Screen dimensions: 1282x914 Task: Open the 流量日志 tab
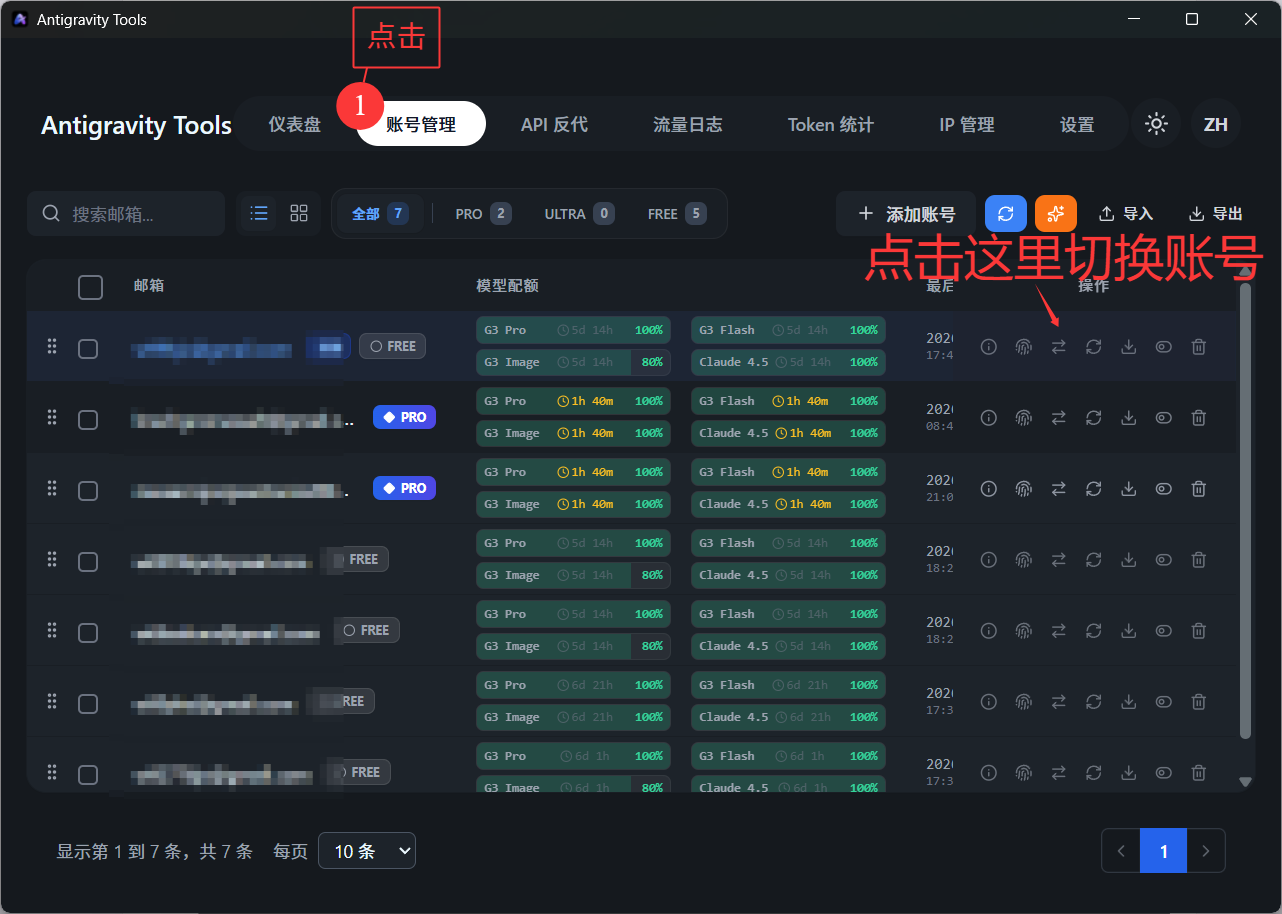688,124
